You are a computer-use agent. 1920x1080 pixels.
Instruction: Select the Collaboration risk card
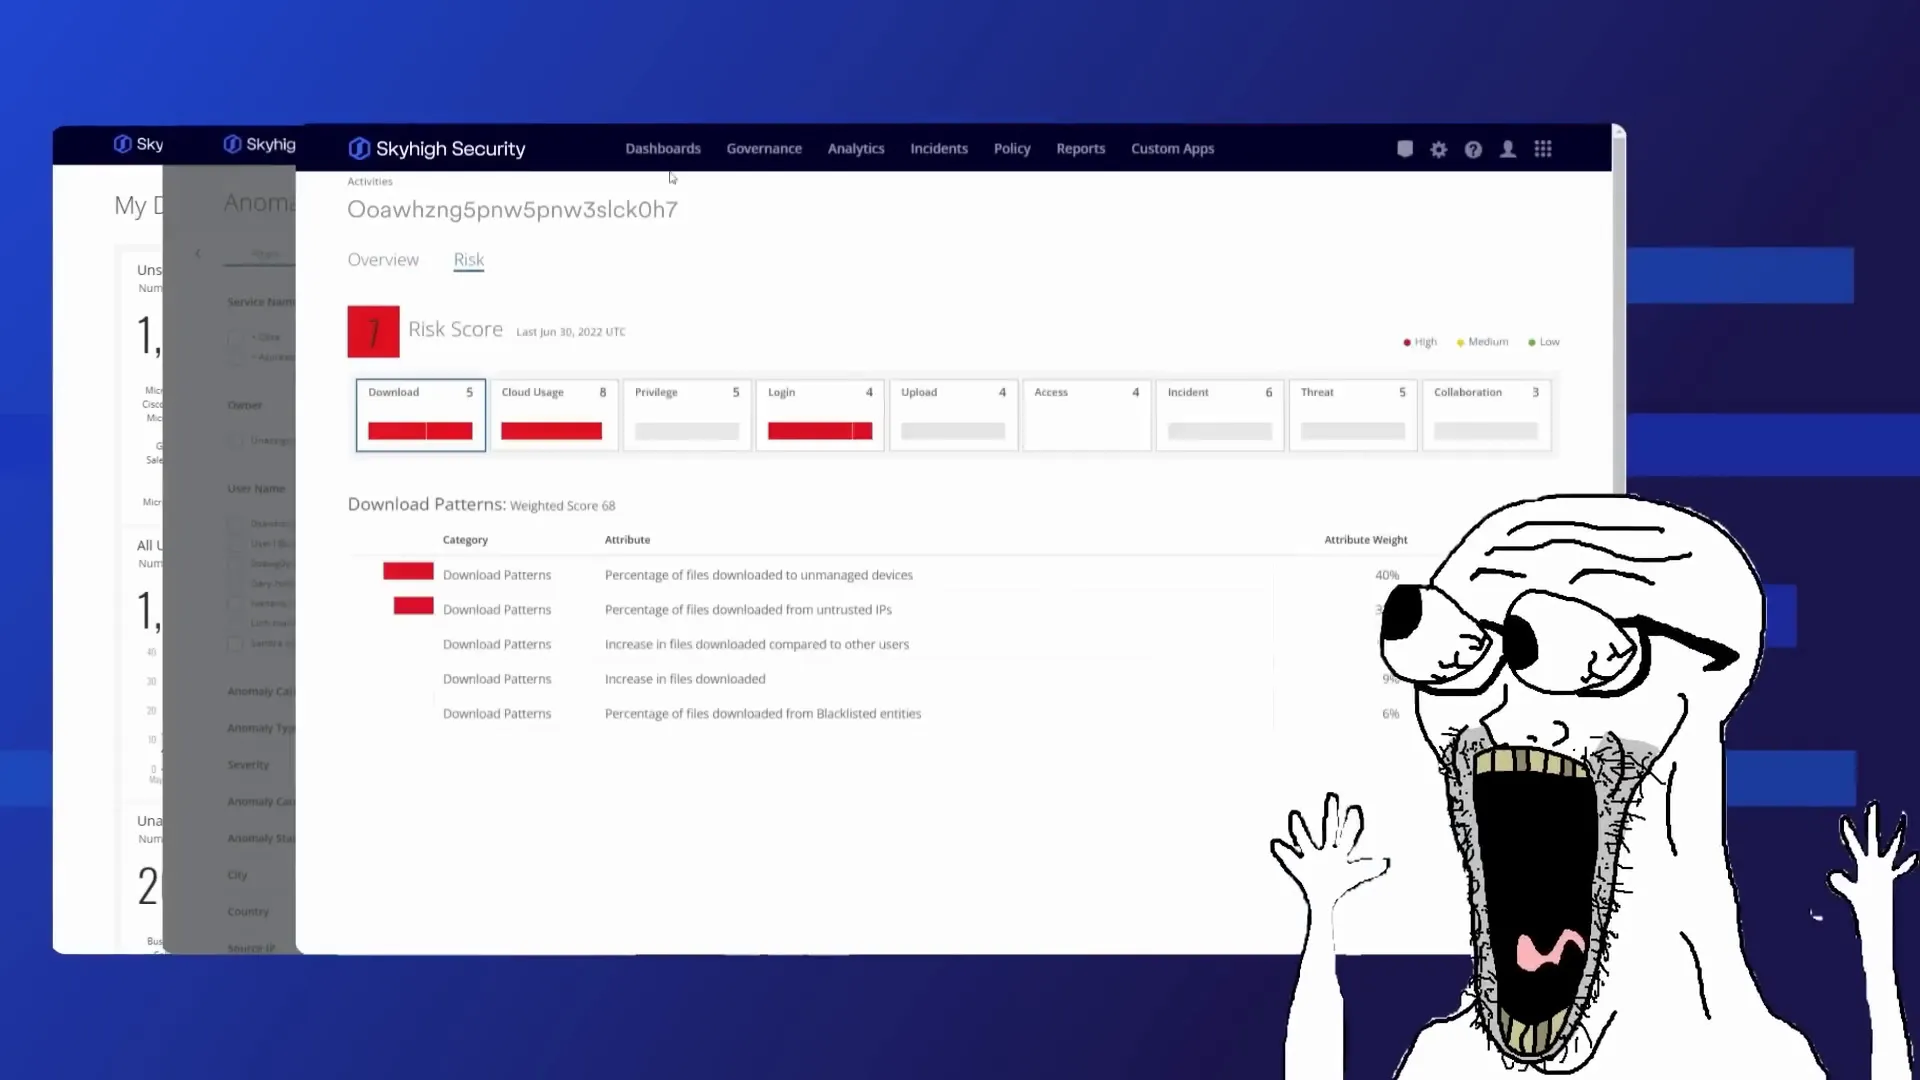click(1487, 415)
